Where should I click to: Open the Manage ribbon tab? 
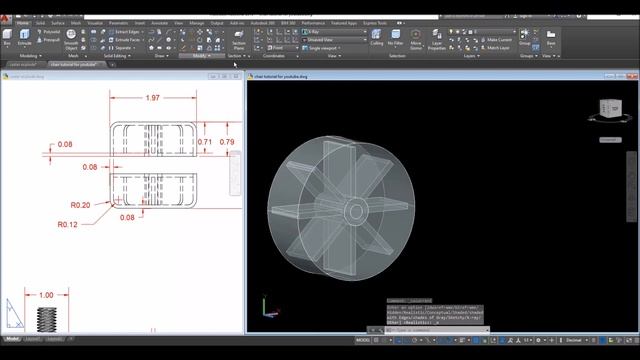point(196,23)
